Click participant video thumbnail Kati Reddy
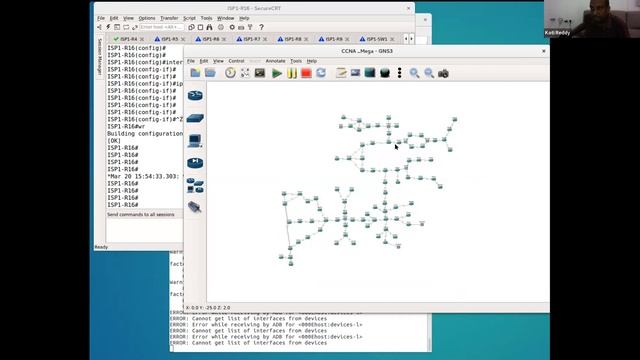Screen dimensions: 640x360 click(x=591, y=19)
